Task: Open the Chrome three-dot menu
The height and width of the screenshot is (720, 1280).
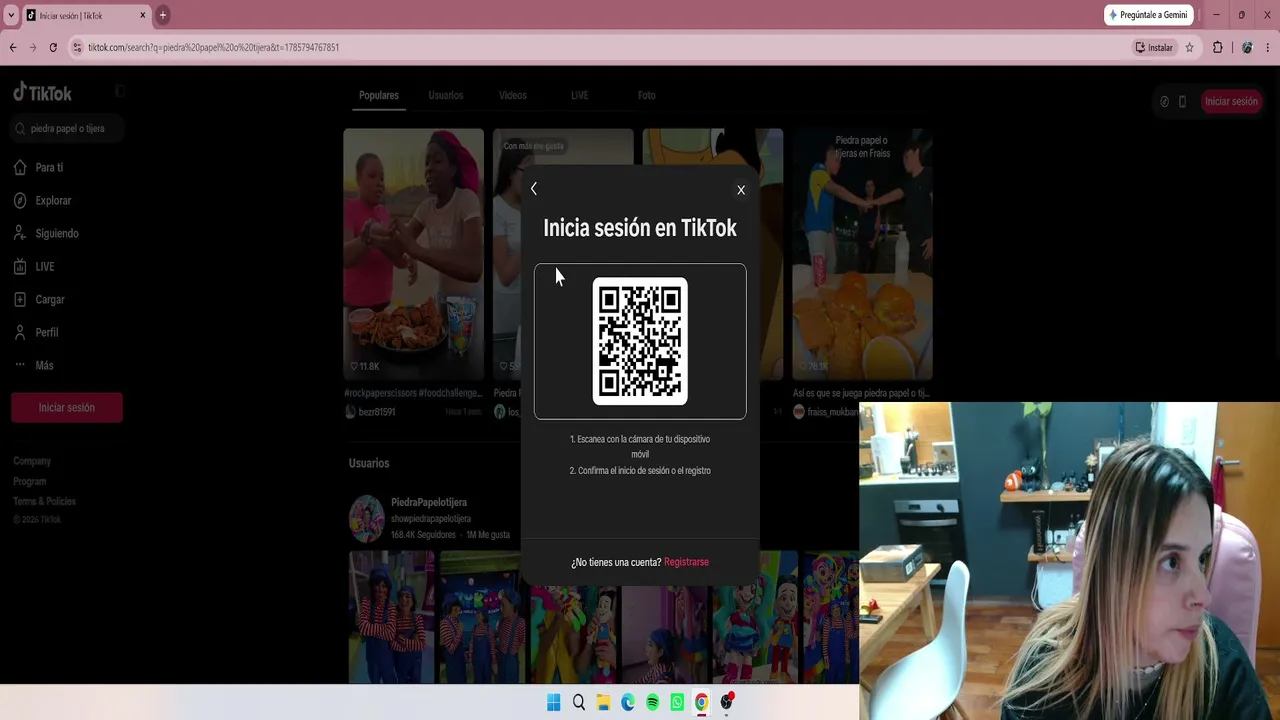Action: coord(1268,47)
